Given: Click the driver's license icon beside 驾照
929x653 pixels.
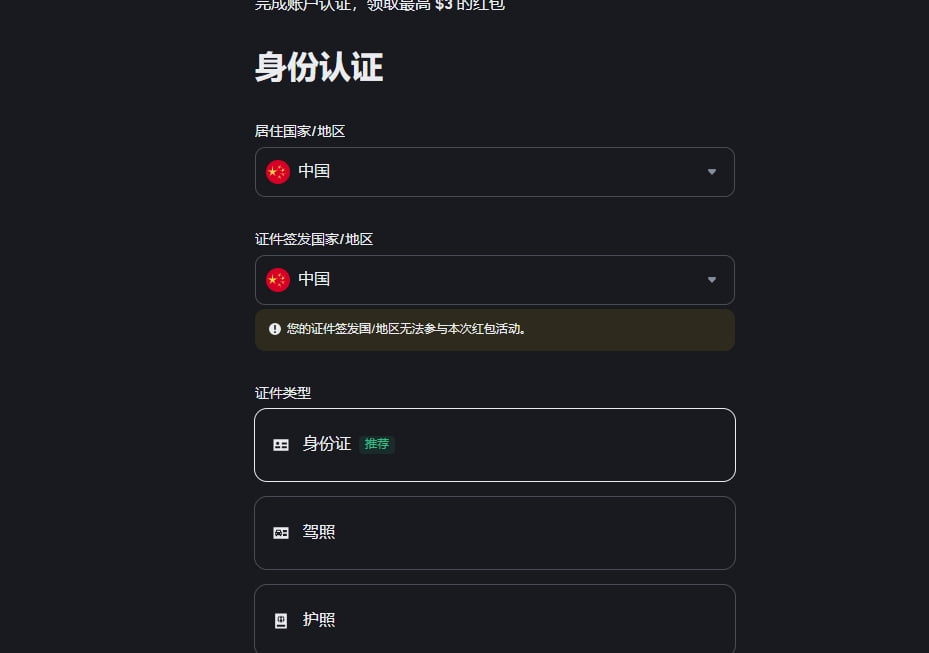Looking at the screenshot, I should (281, 532).
